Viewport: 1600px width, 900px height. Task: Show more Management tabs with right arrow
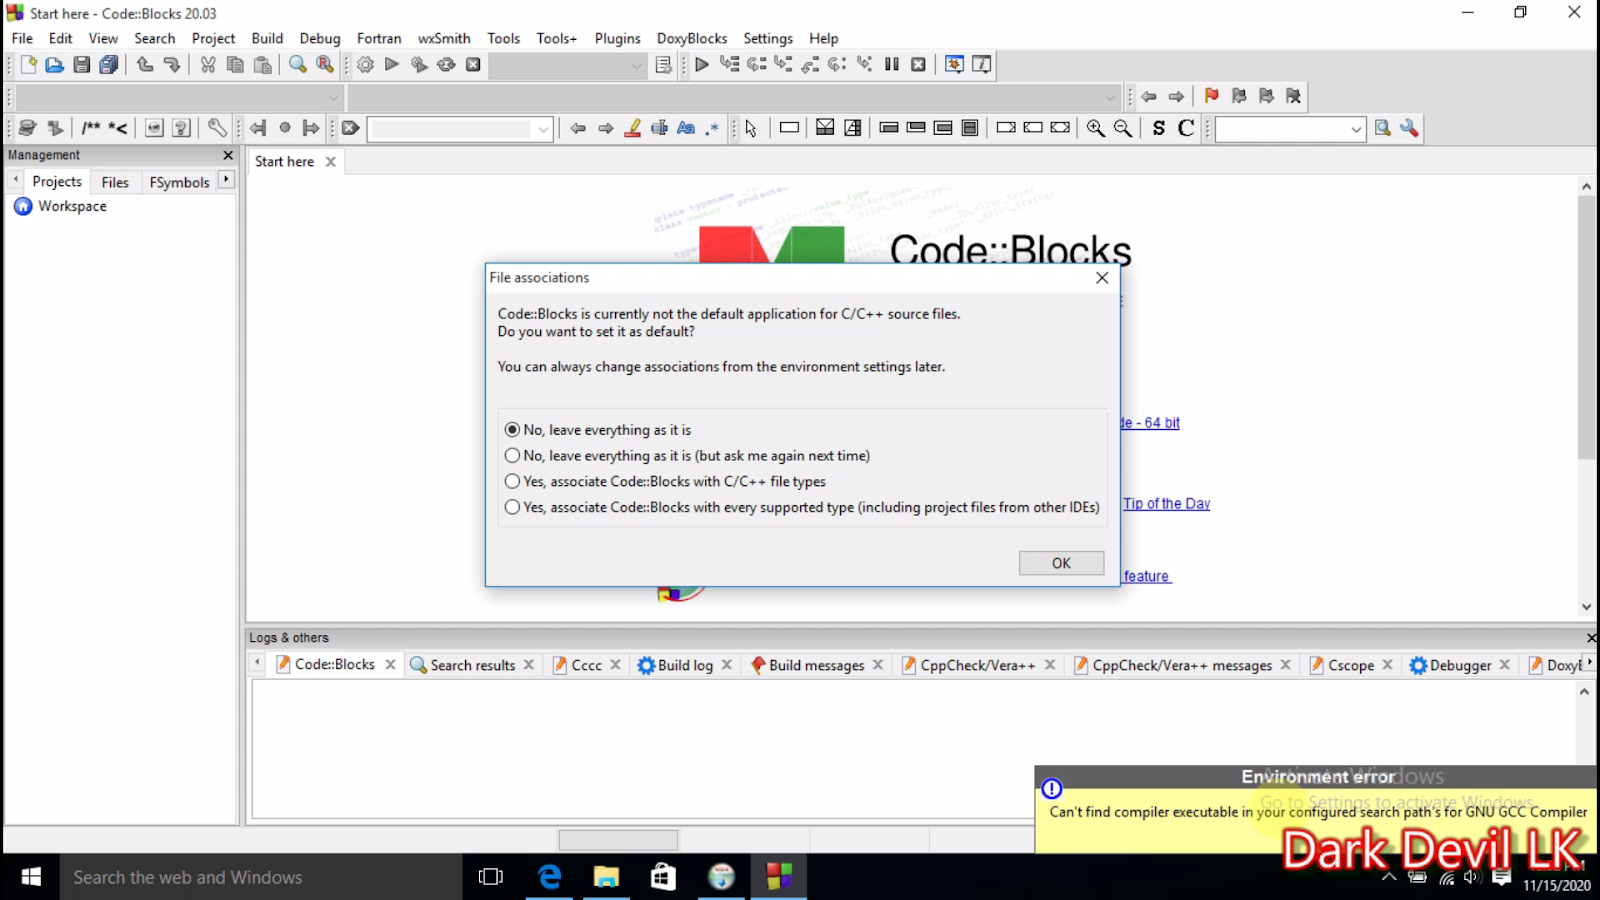(x=227, y=180)
